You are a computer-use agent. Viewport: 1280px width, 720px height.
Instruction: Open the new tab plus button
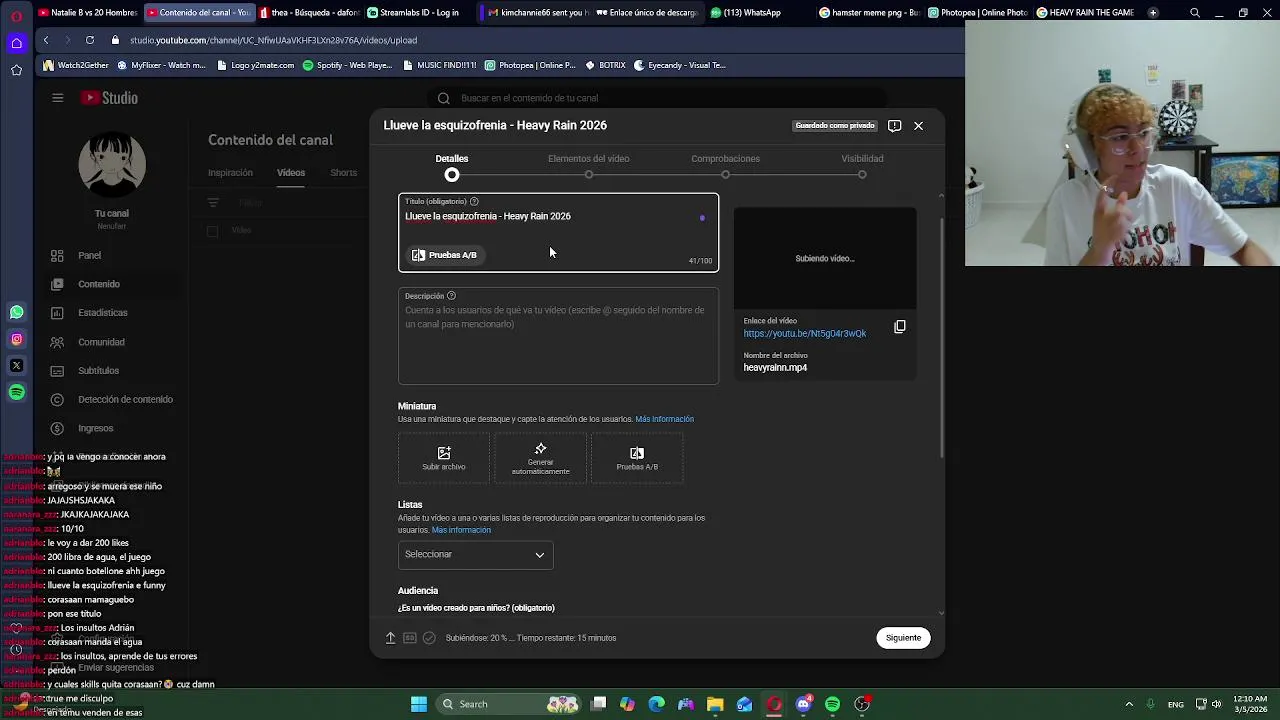(1153, 13)
